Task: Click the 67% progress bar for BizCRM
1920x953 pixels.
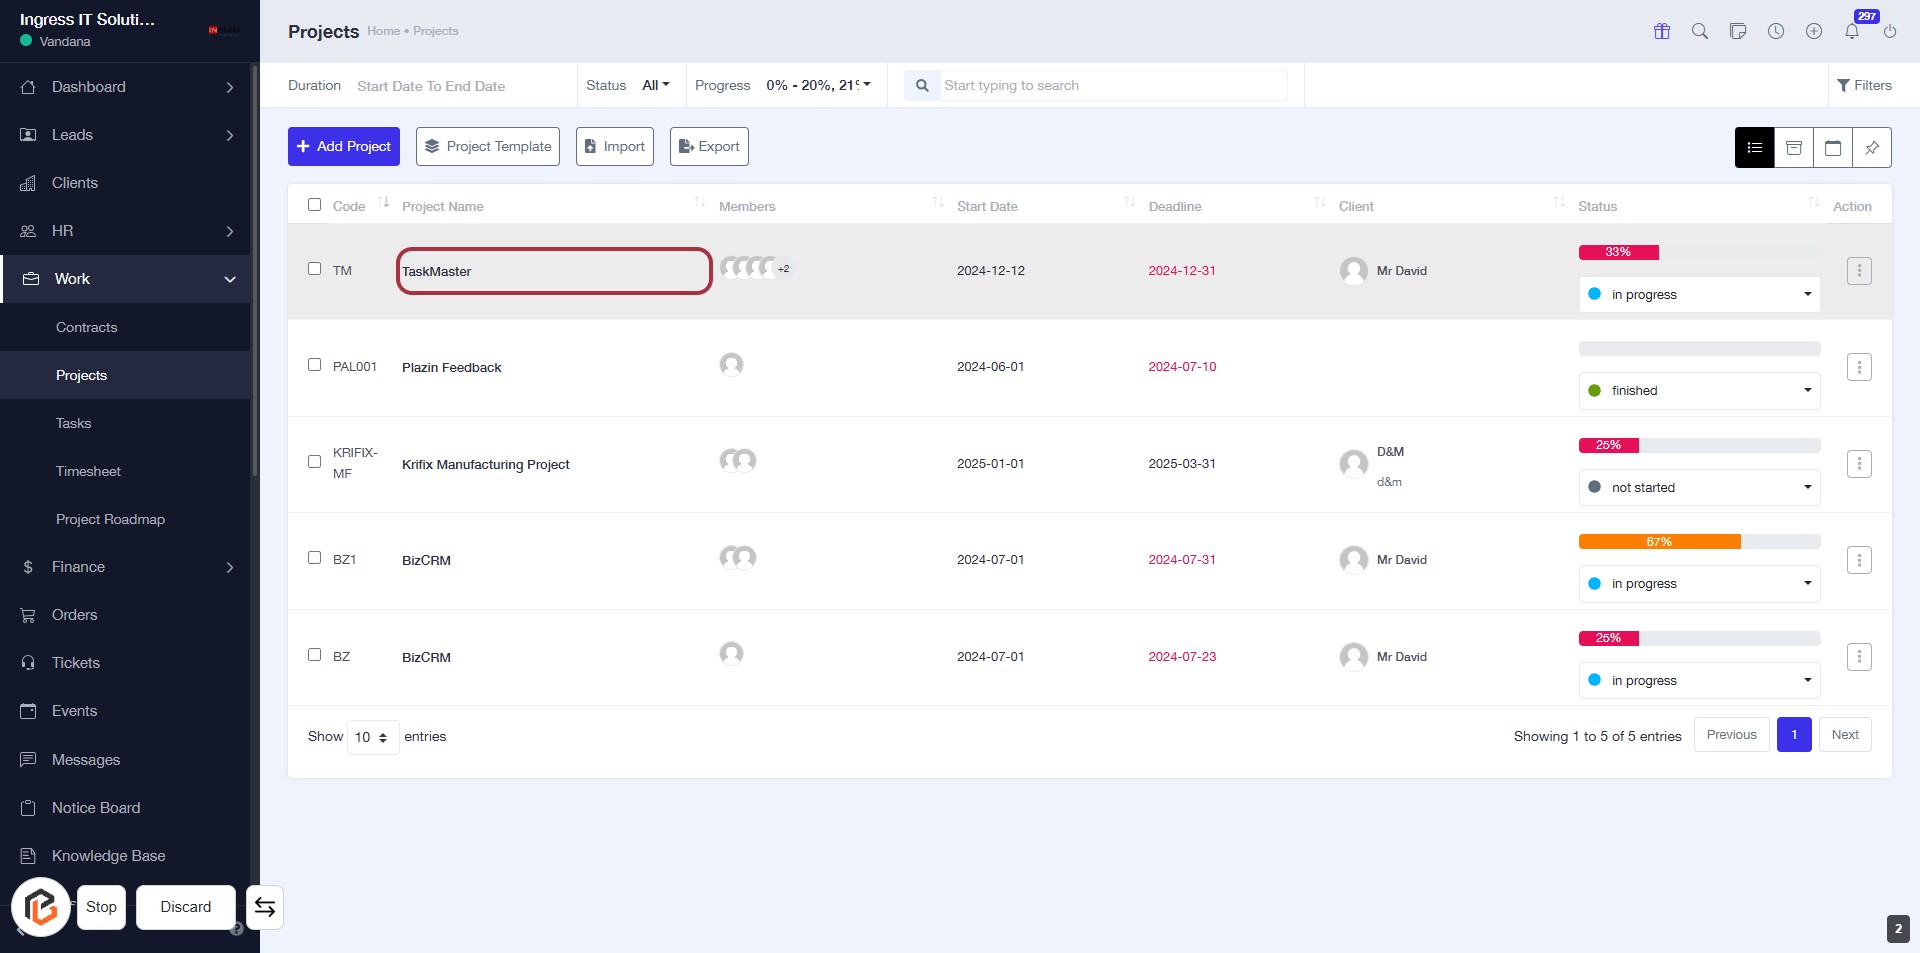Action: 1658,542
